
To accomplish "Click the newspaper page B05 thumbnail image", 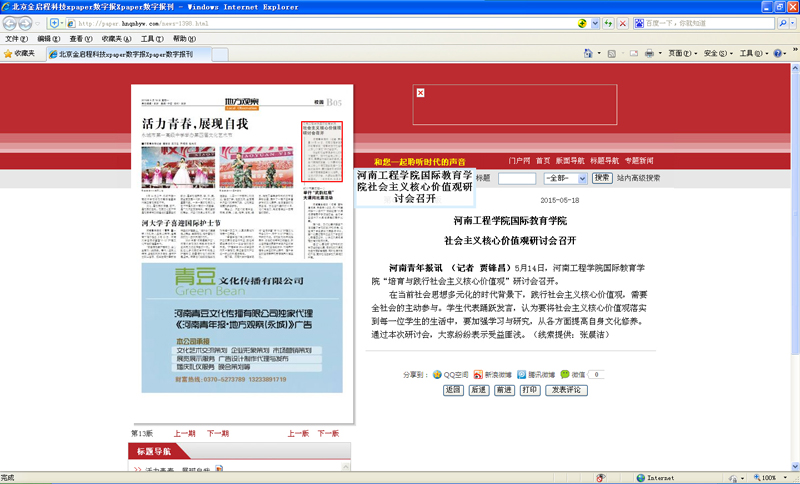I will [242, 253].
